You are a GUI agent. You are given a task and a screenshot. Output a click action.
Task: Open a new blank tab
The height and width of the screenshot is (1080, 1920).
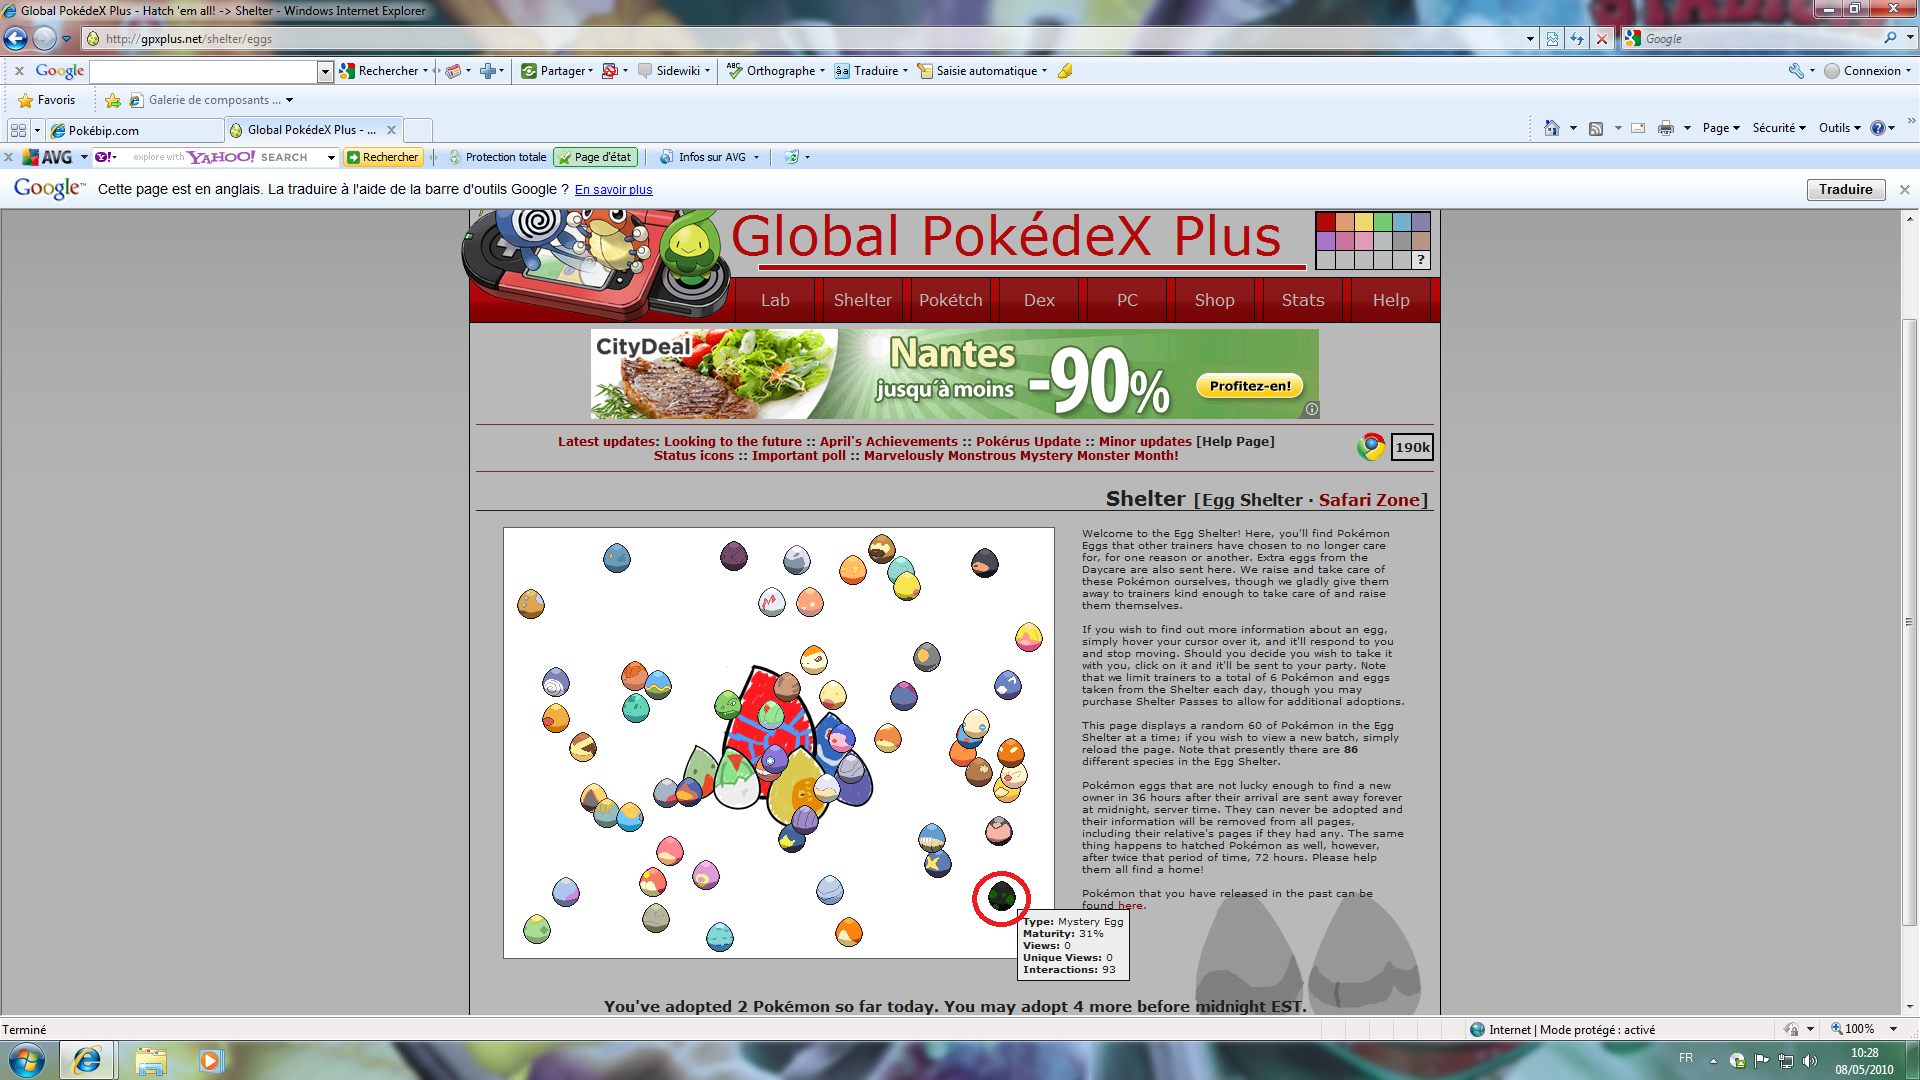(418, 131)
